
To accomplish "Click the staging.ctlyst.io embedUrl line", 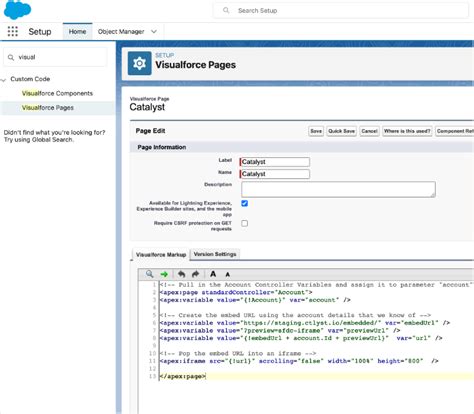I will [x=305, y=323].
